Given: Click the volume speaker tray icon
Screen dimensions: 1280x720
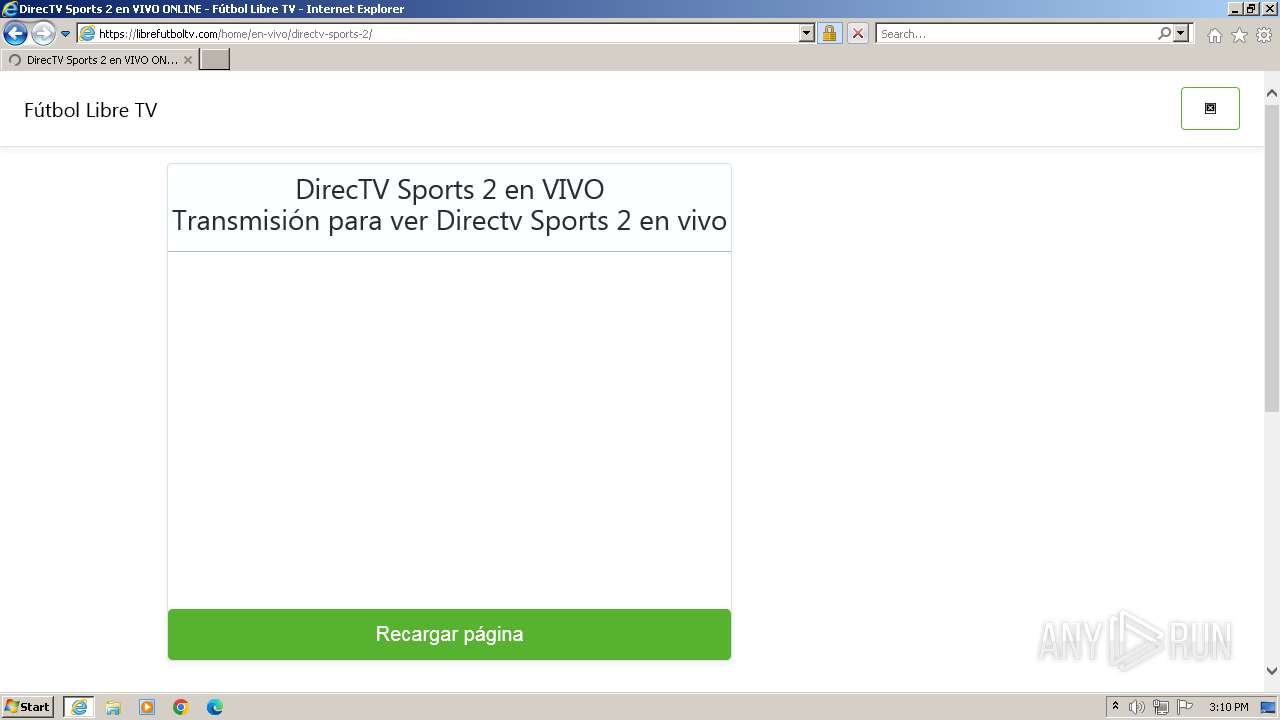Looking at the screenshot, I should coord(1137,707).
